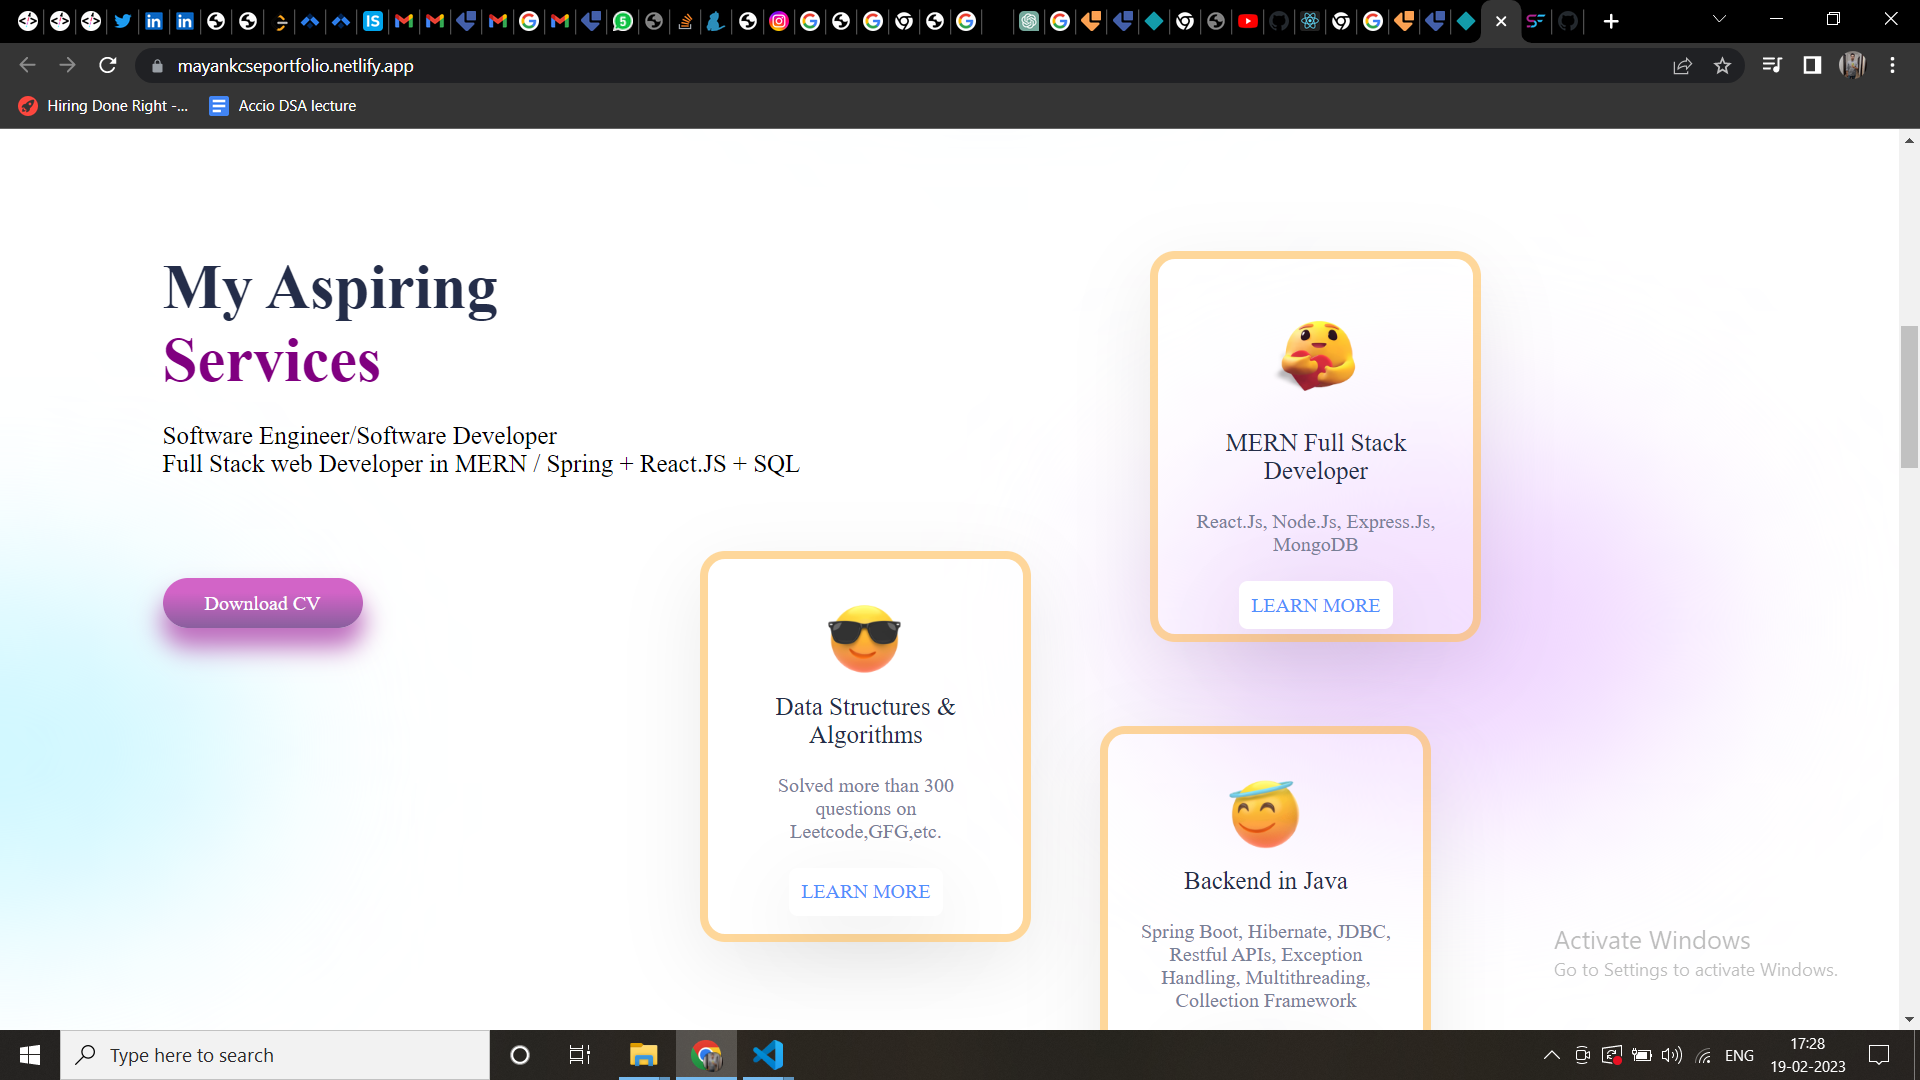The image size is (1920, 1080).
Task: Mute system volume from the system tray
Action: [x=1671, y=1054]
